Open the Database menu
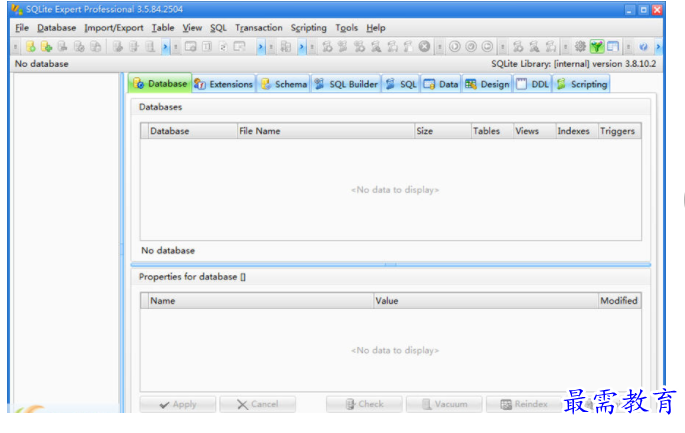Screen dimensions: 685x433 tap(56, 28)
